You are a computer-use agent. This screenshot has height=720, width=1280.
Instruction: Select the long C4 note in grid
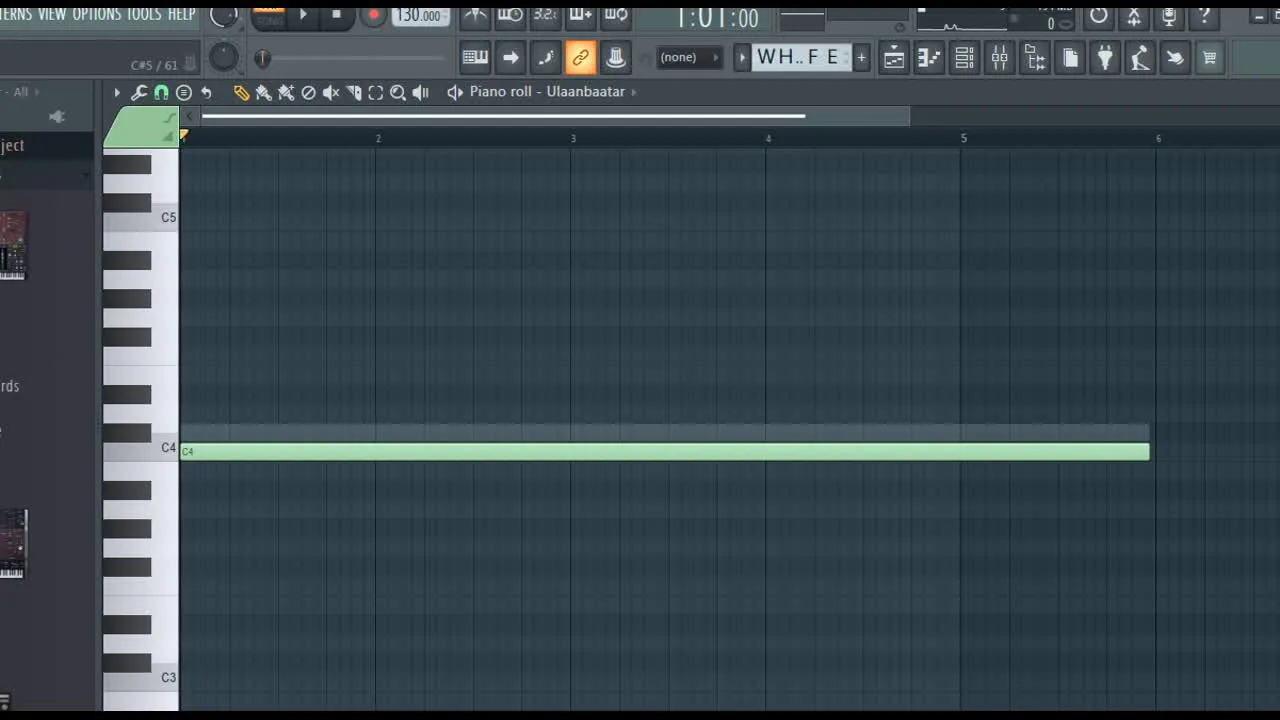click(x=664, y=452)
